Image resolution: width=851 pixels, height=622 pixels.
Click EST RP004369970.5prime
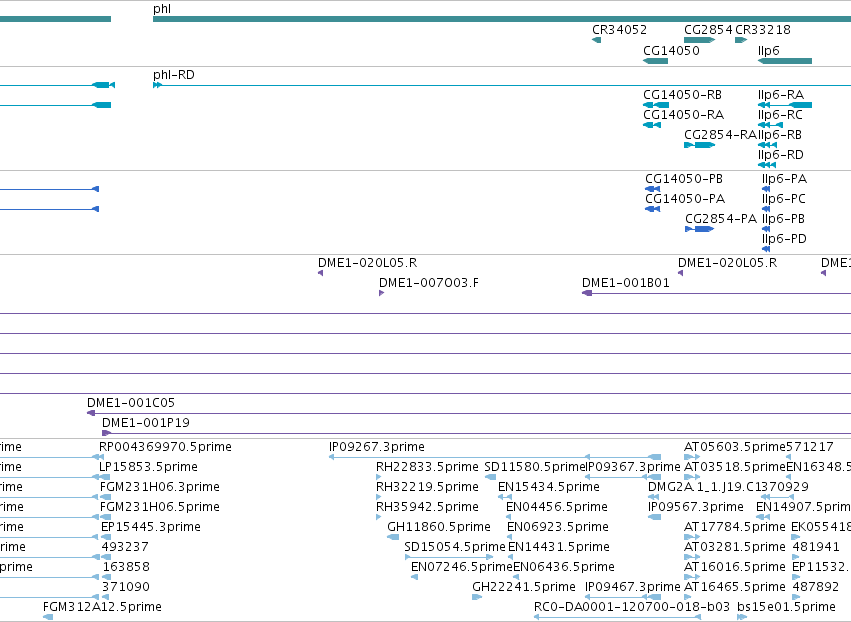coord(165,447)
